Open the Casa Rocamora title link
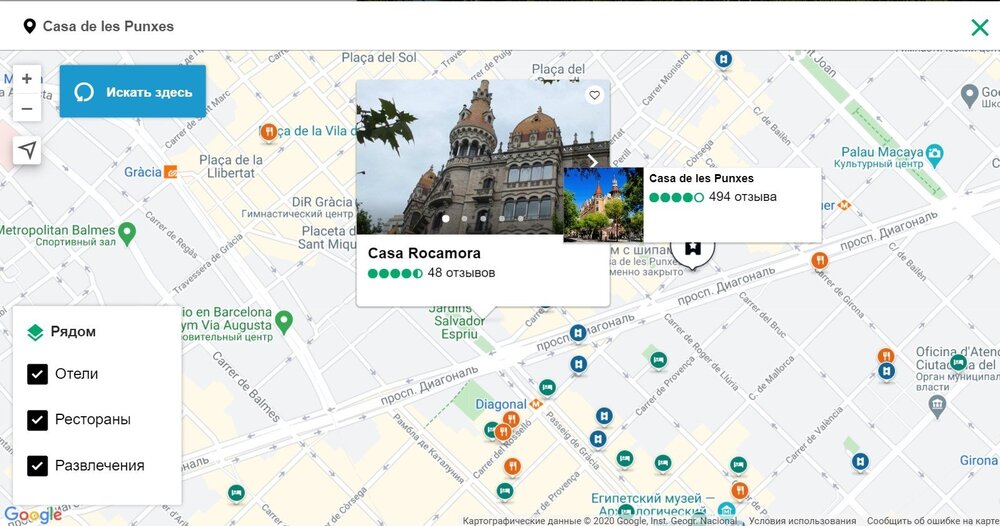Image resolution: width=1000 pixels, height=526 pixels. click(x=424, y=254)
